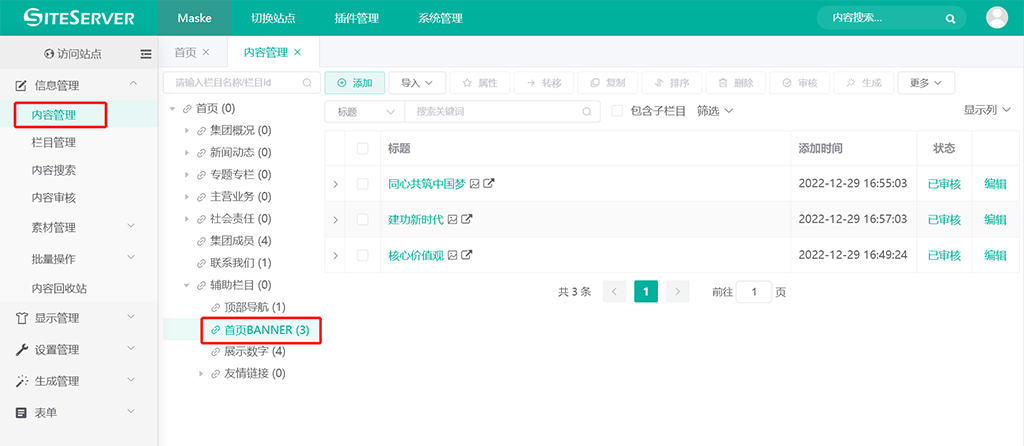Select the checkbox for the 核心价值观 row
Screen dimensions: 1024x446
[363, 255]
